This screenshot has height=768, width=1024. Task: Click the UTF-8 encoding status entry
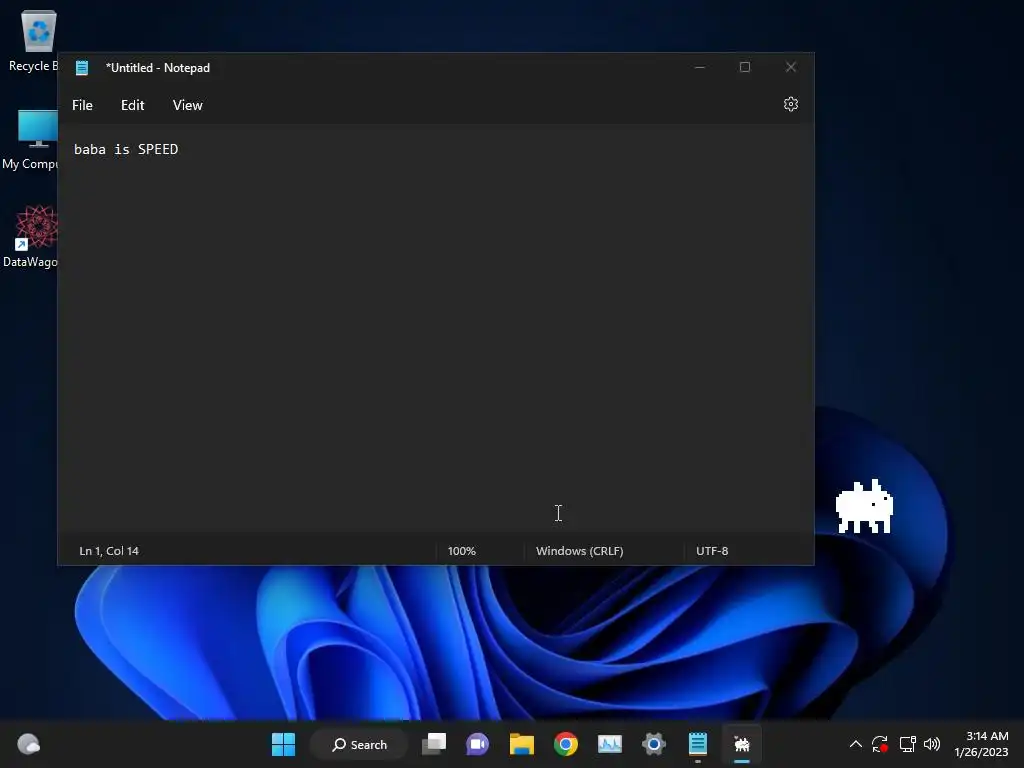point(712,551)
